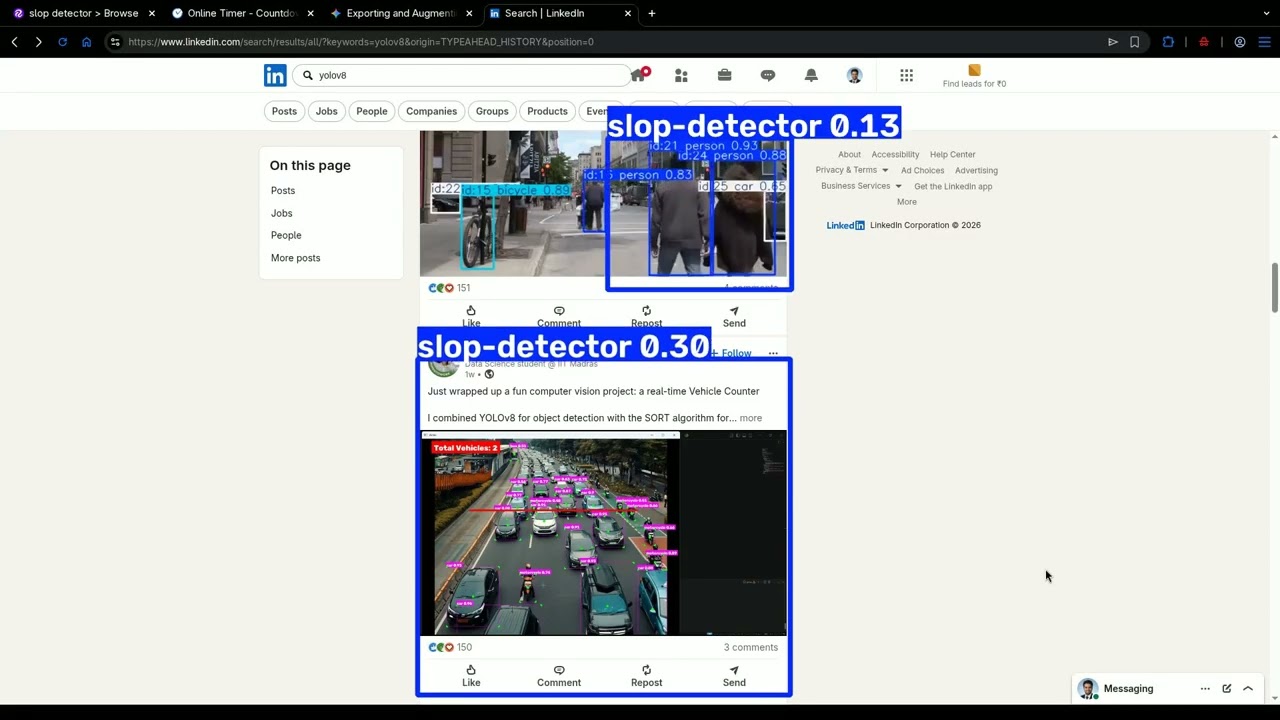
Task: Open the Jobs briefcase icon in LinkedIn nav
Action: click(x=724, y=75)
